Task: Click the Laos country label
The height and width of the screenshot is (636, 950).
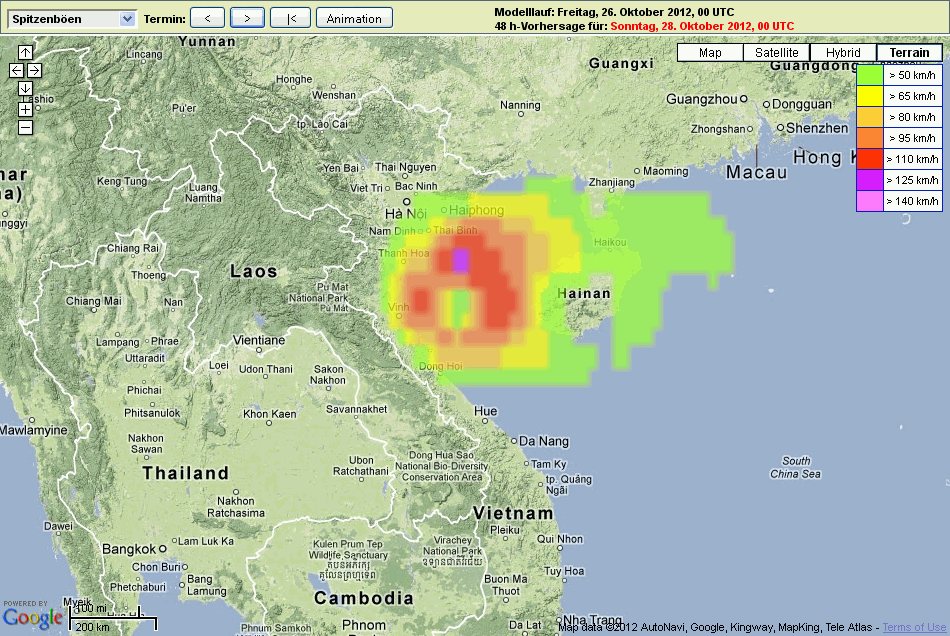Action: pos(253,271)
